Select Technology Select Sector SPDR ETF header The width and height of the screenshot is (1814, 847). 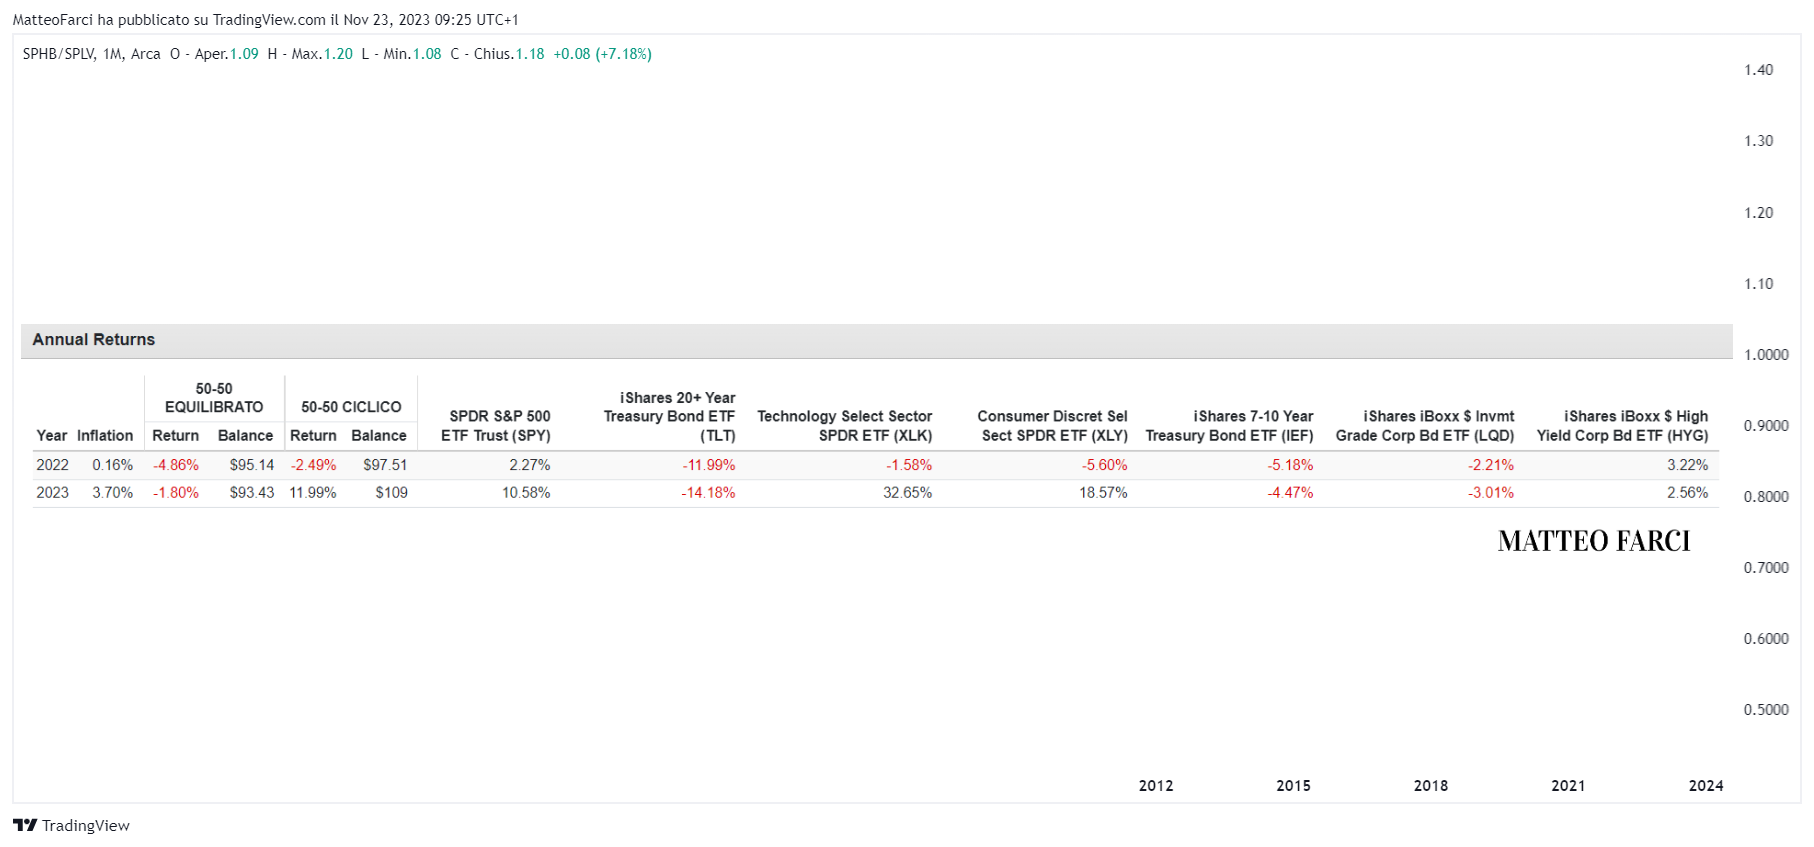click(x=845, y=426)
